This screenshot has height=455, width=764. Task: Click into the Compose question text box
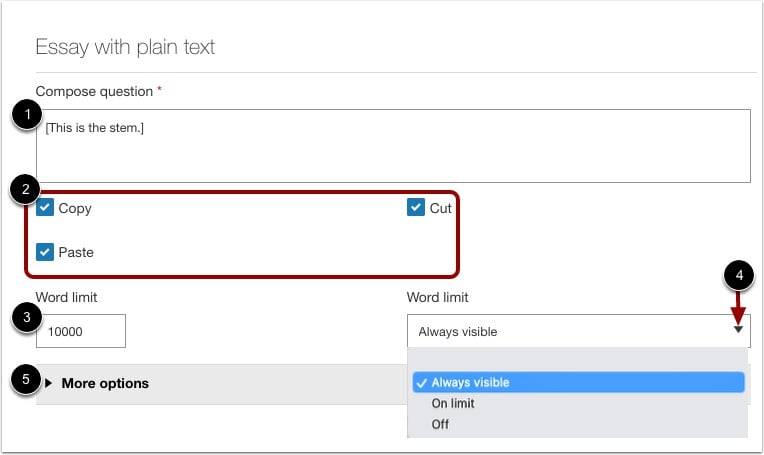(392, 146)
